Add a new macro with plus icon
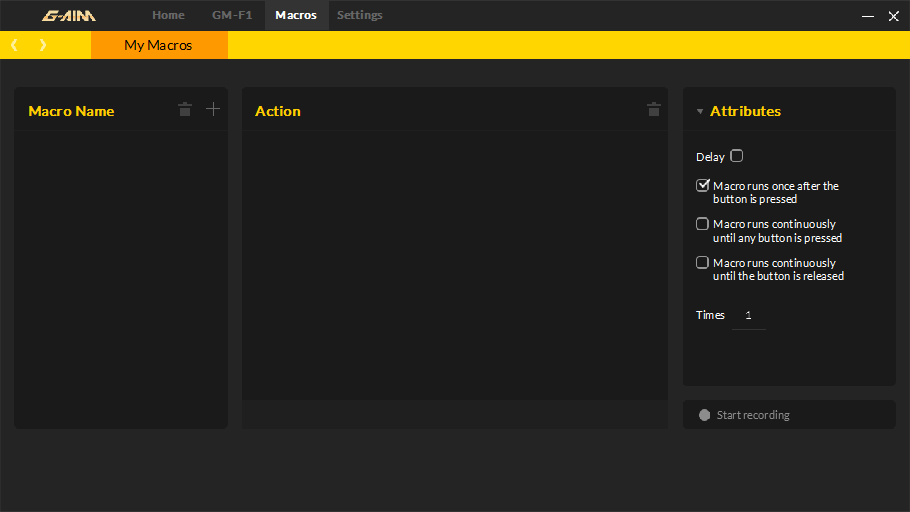Image resolution: width=910 pixels, height=512 pixels. 213,109
